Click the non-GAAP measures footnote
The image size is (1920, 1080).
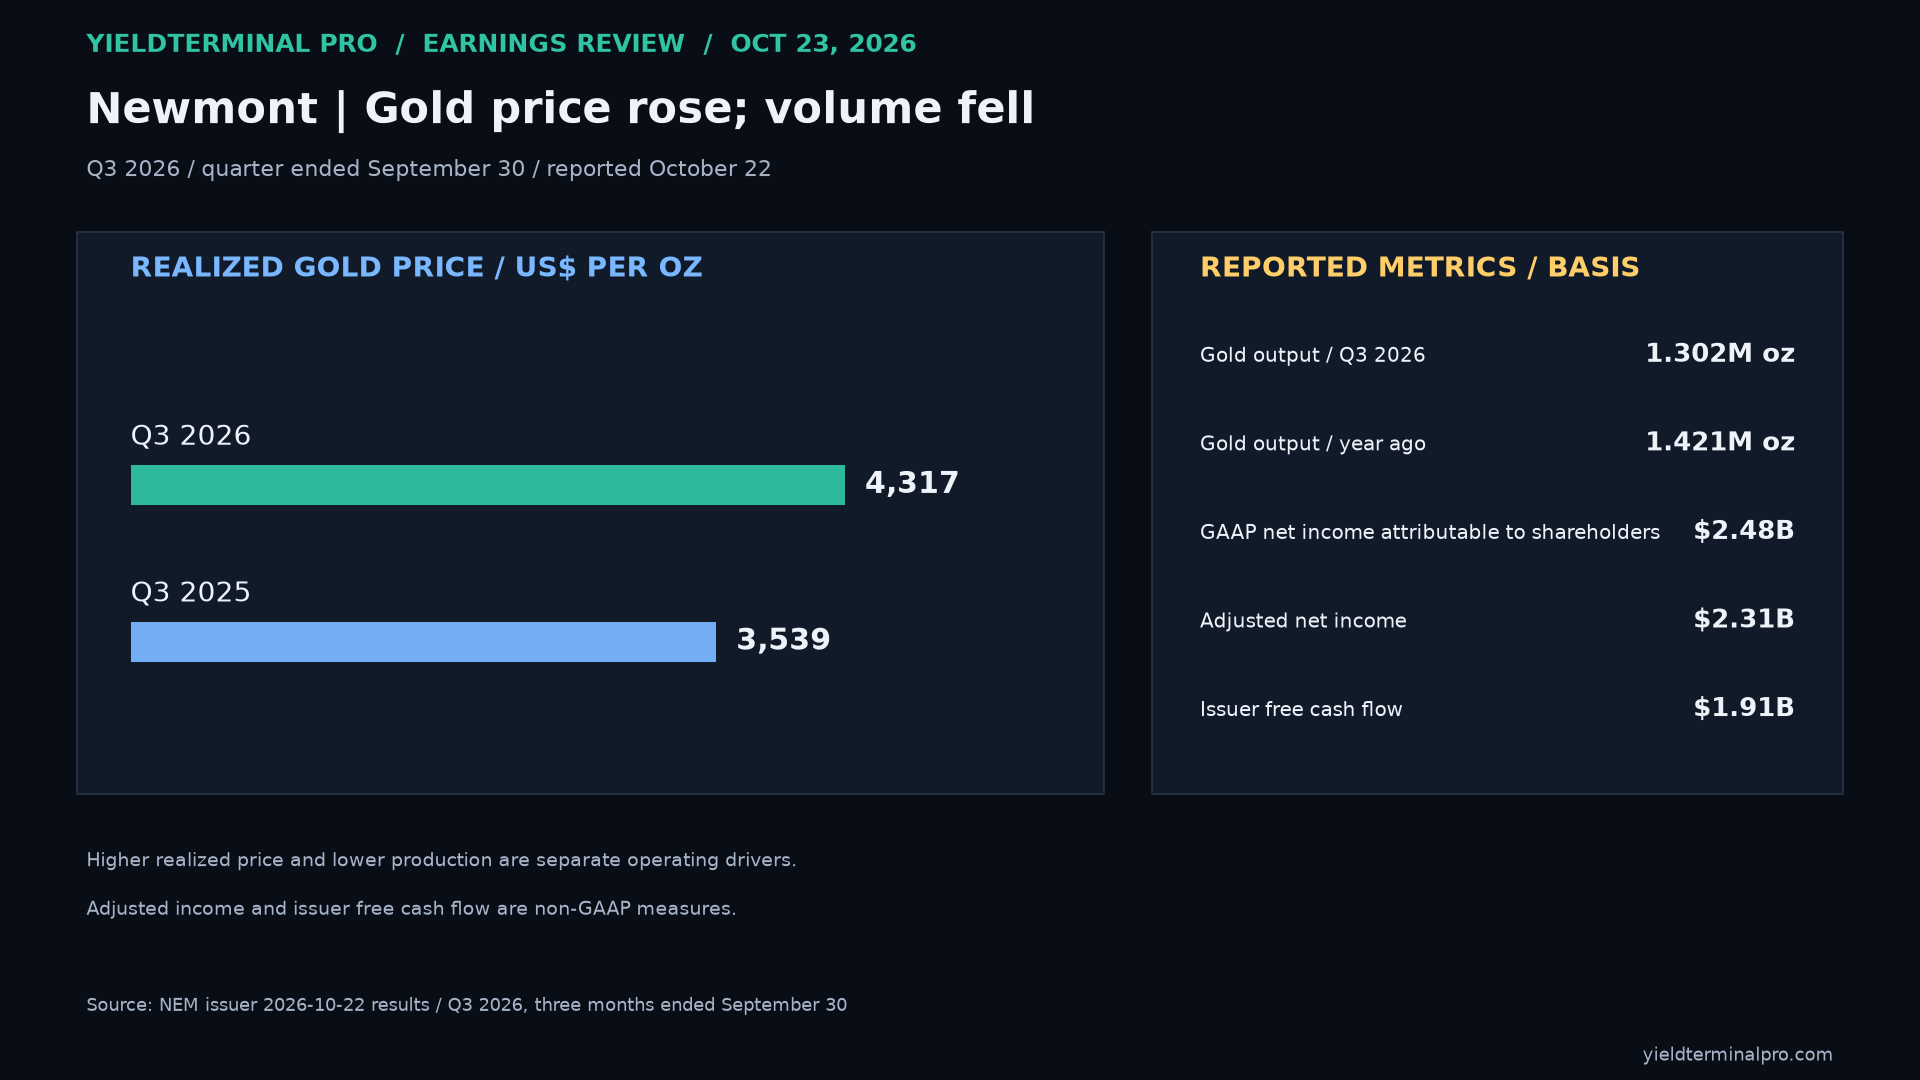(411, 909)
